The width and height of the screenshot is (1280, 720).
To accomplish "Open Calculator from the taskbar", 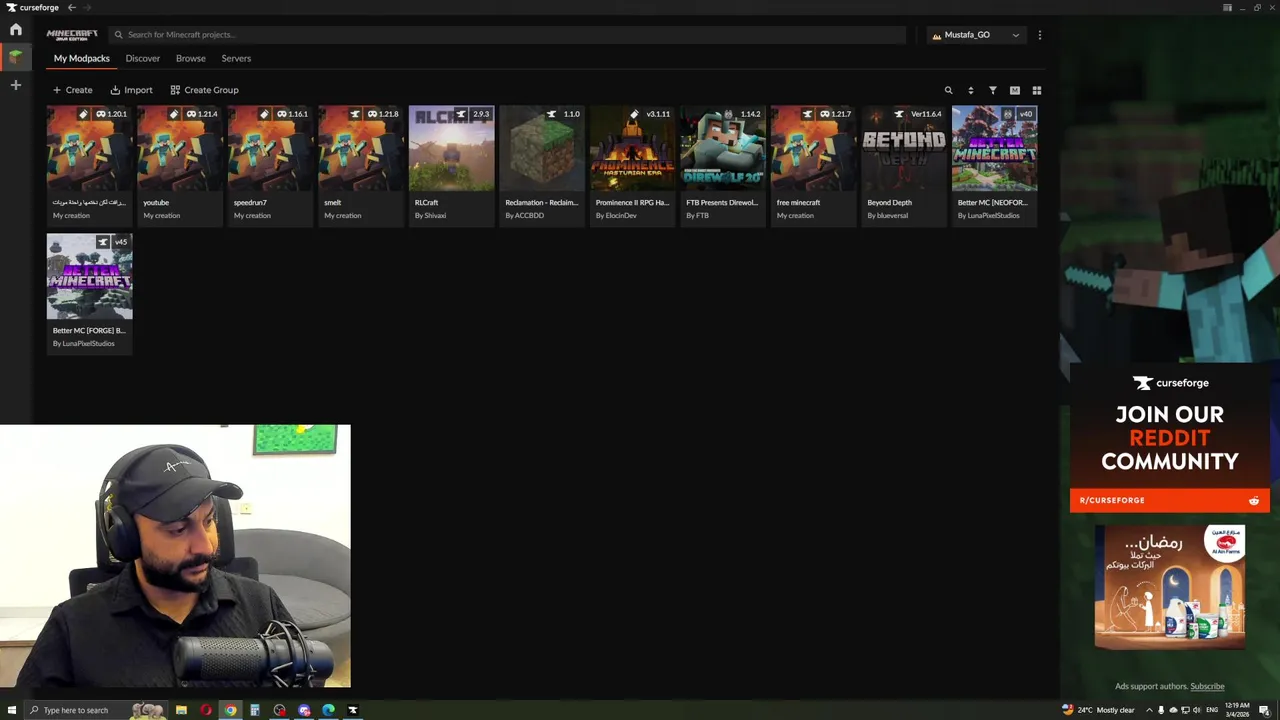I will coord(255,710).
